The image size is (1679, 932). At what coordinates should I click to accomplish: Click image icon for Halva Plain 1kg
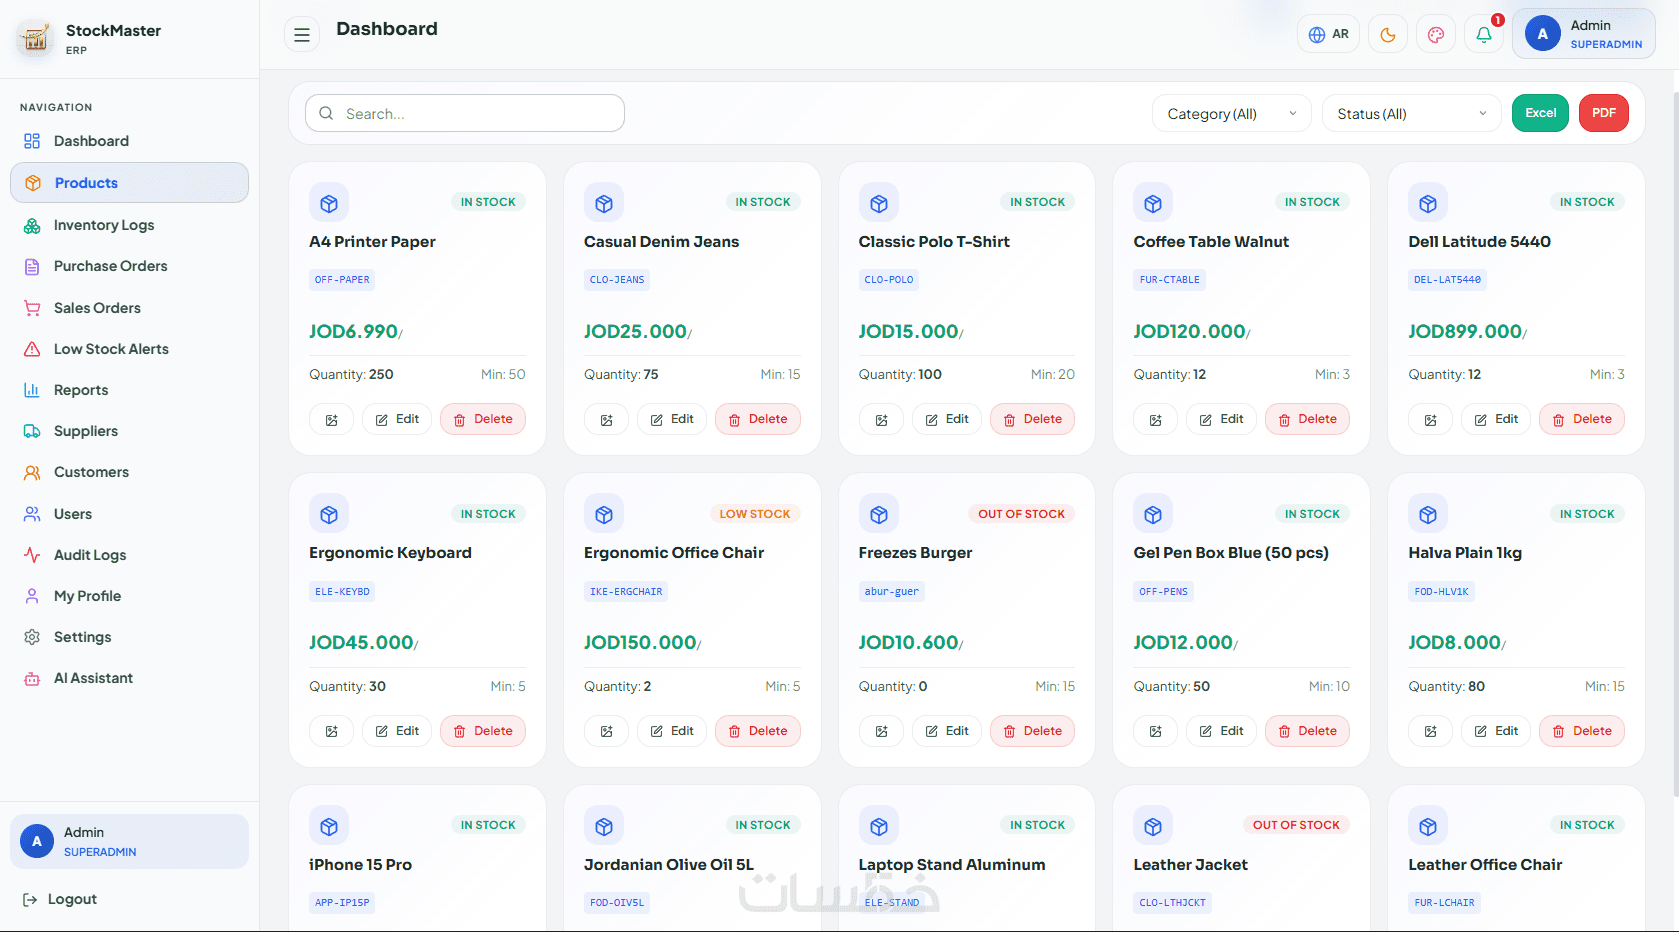1430,732
